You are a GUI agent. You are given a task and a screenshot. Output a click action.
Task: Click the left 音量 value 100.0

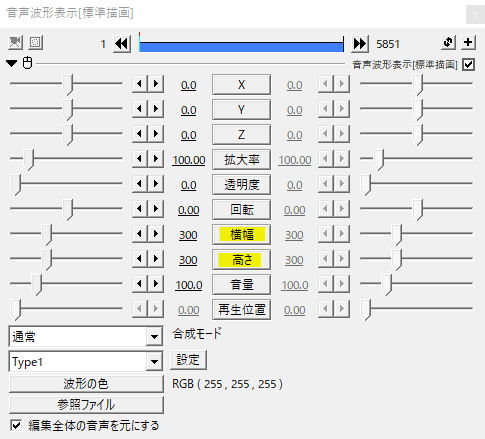[x=189, y=285]
